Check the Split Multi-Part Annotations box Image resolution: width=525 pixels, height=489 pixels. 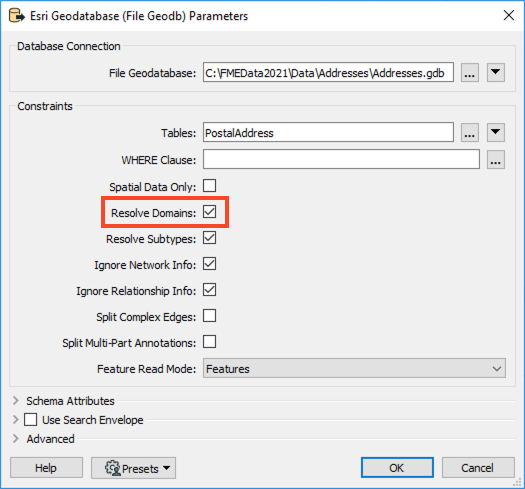(210, 342)
